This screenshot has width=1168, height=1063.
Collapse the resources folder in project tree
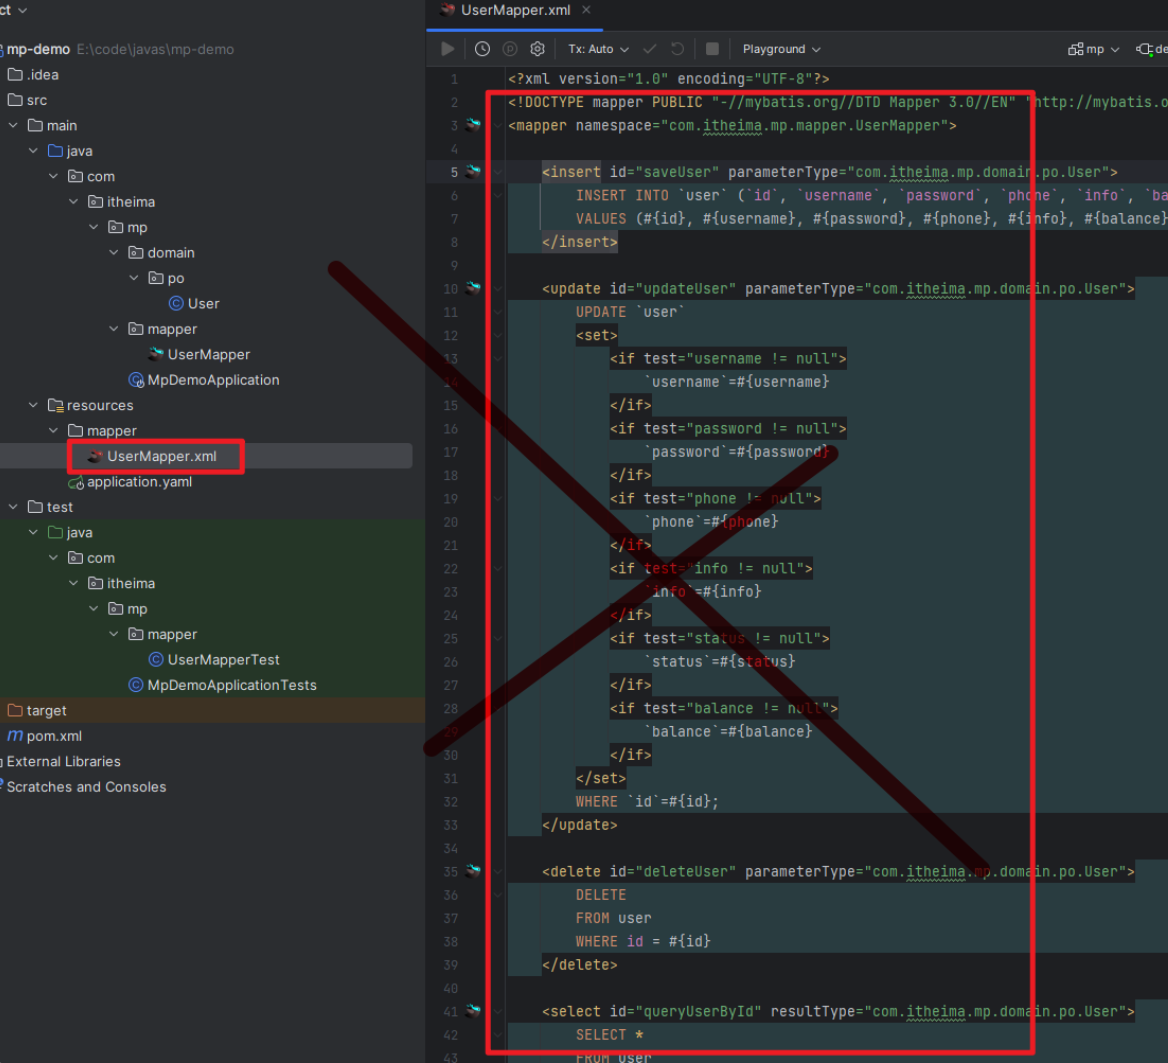(x=34, y=406)
